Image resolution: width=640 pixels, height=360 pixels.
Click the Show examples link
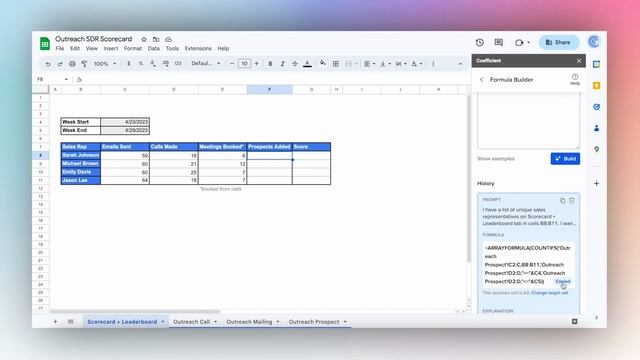tap(496, 158)
